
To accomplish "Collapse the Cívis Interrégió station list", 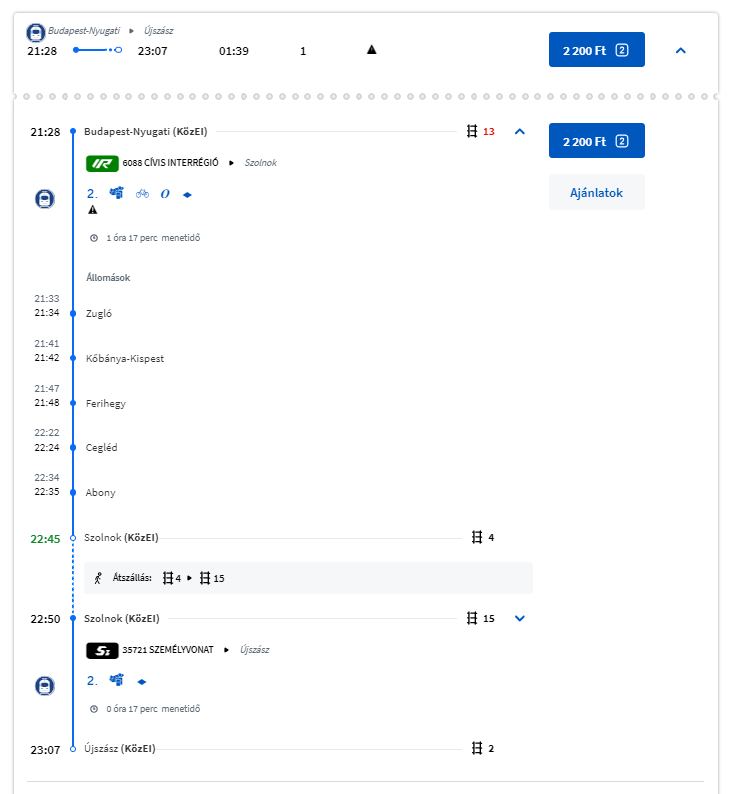I will (520, 132).
